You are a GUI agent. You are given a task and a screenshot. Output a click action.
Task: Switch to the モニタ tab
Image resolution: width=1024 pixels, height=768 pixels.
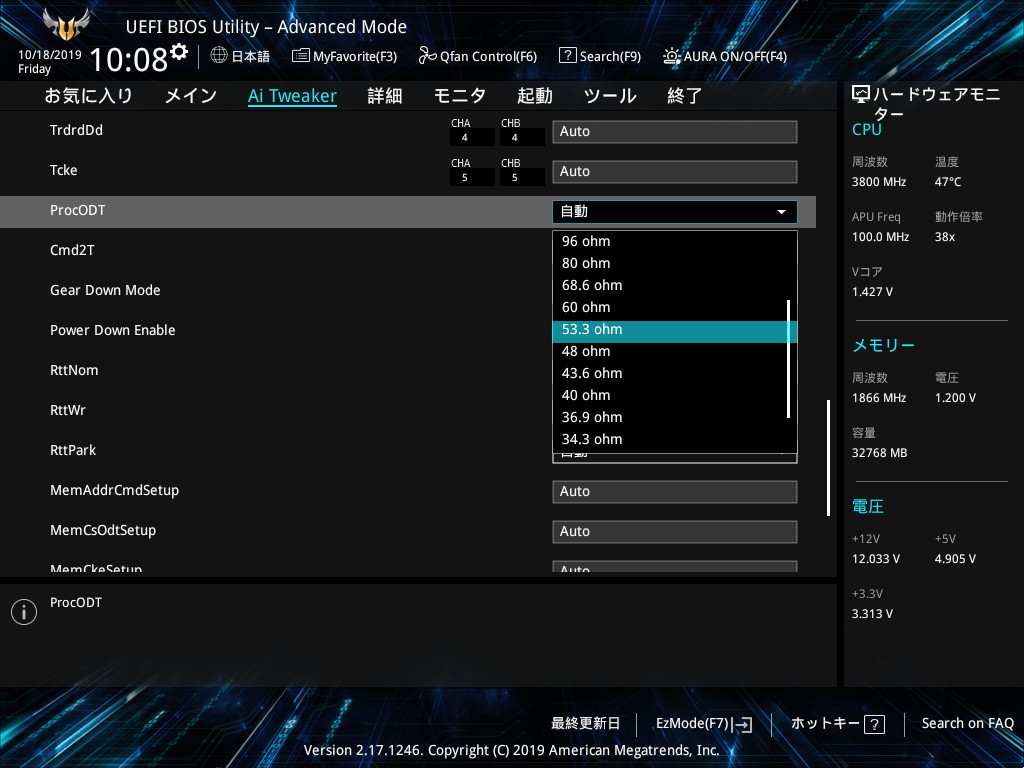pyautogui.click(x=460, y=96)
